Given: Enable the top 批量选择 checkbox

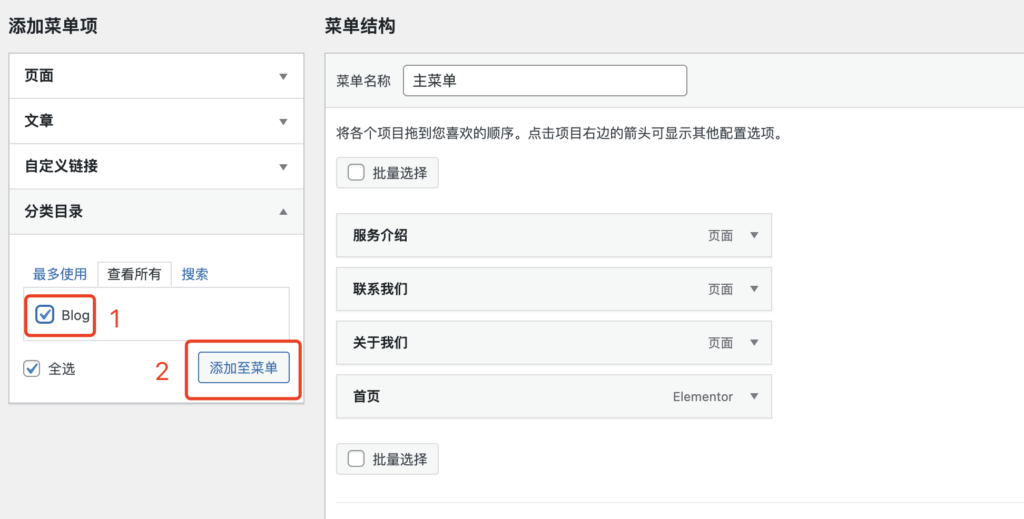Looking at the screenshot, I should 356,173.
